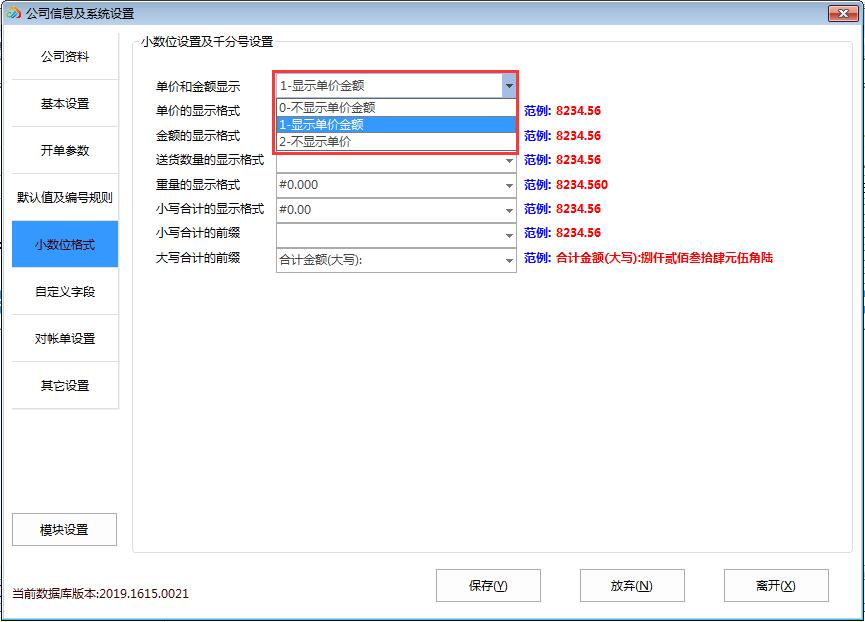Image resolution: width=865 pixels, height=622 pixels.
Task: Exit via the 离开(X) button
Action: (776, 586)
